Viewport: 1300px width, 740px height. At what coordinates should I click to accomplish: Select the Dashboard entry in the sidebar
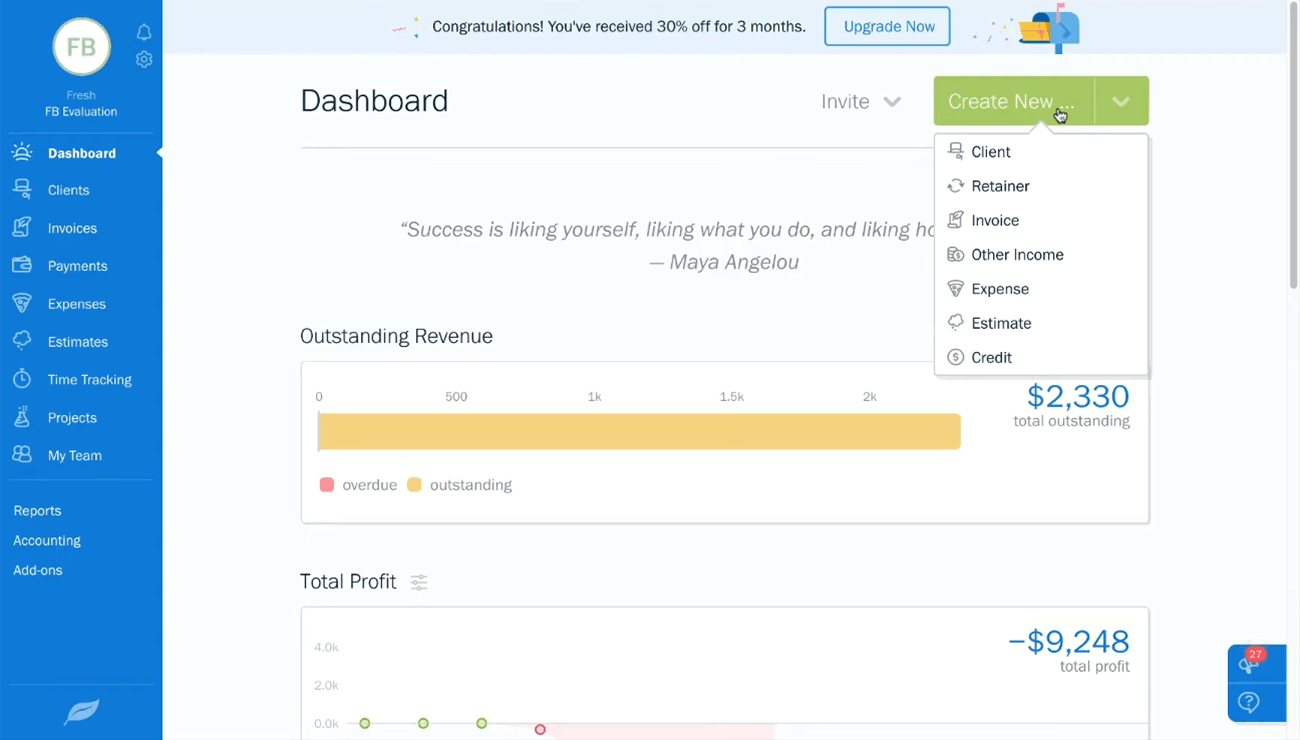click(82, 152)
